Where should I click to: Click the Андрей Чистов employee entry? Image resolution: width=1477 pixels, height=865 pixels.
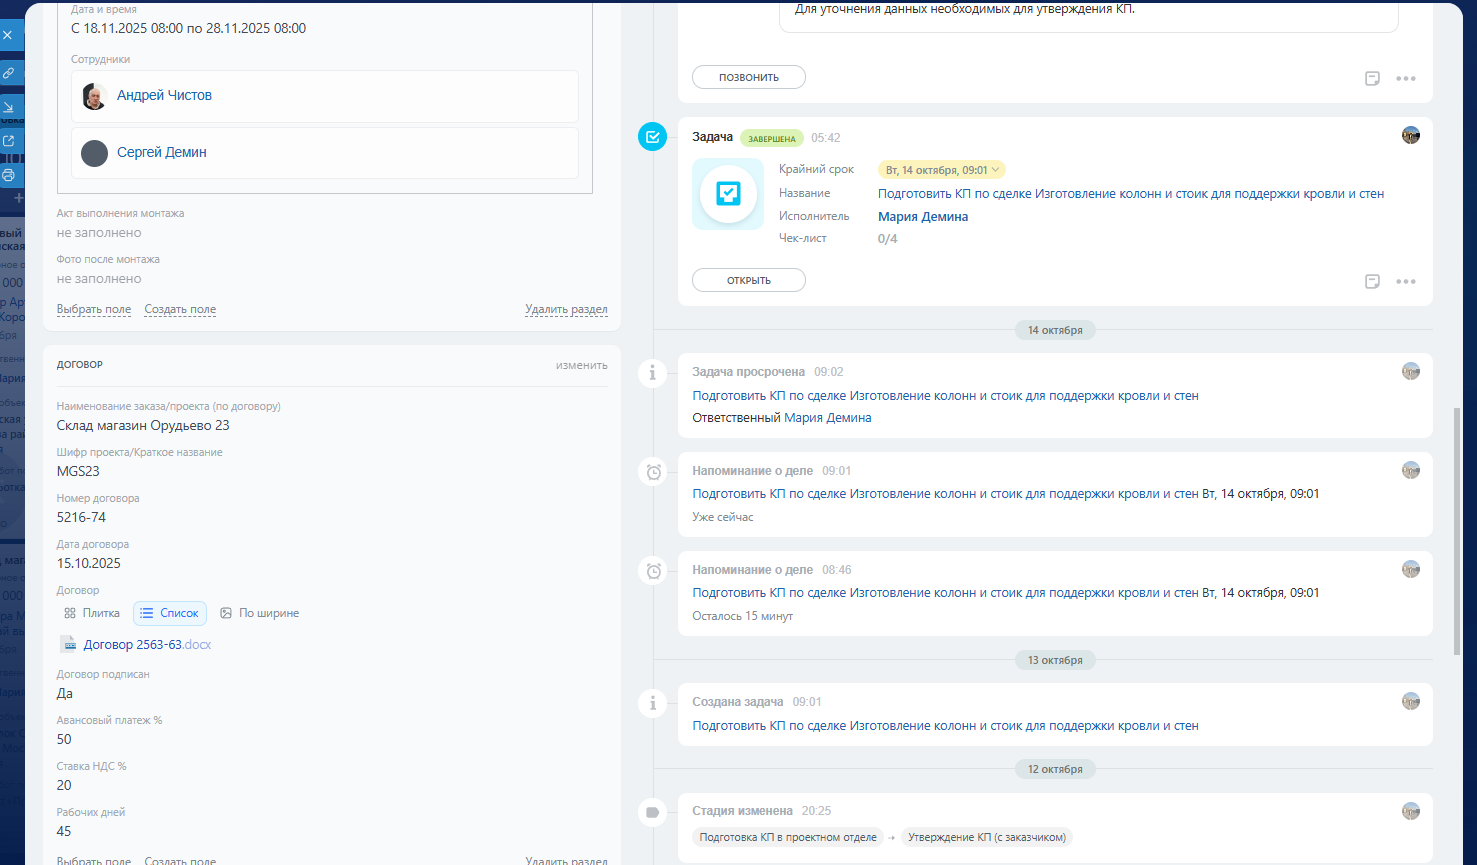(x=164, y=96)
